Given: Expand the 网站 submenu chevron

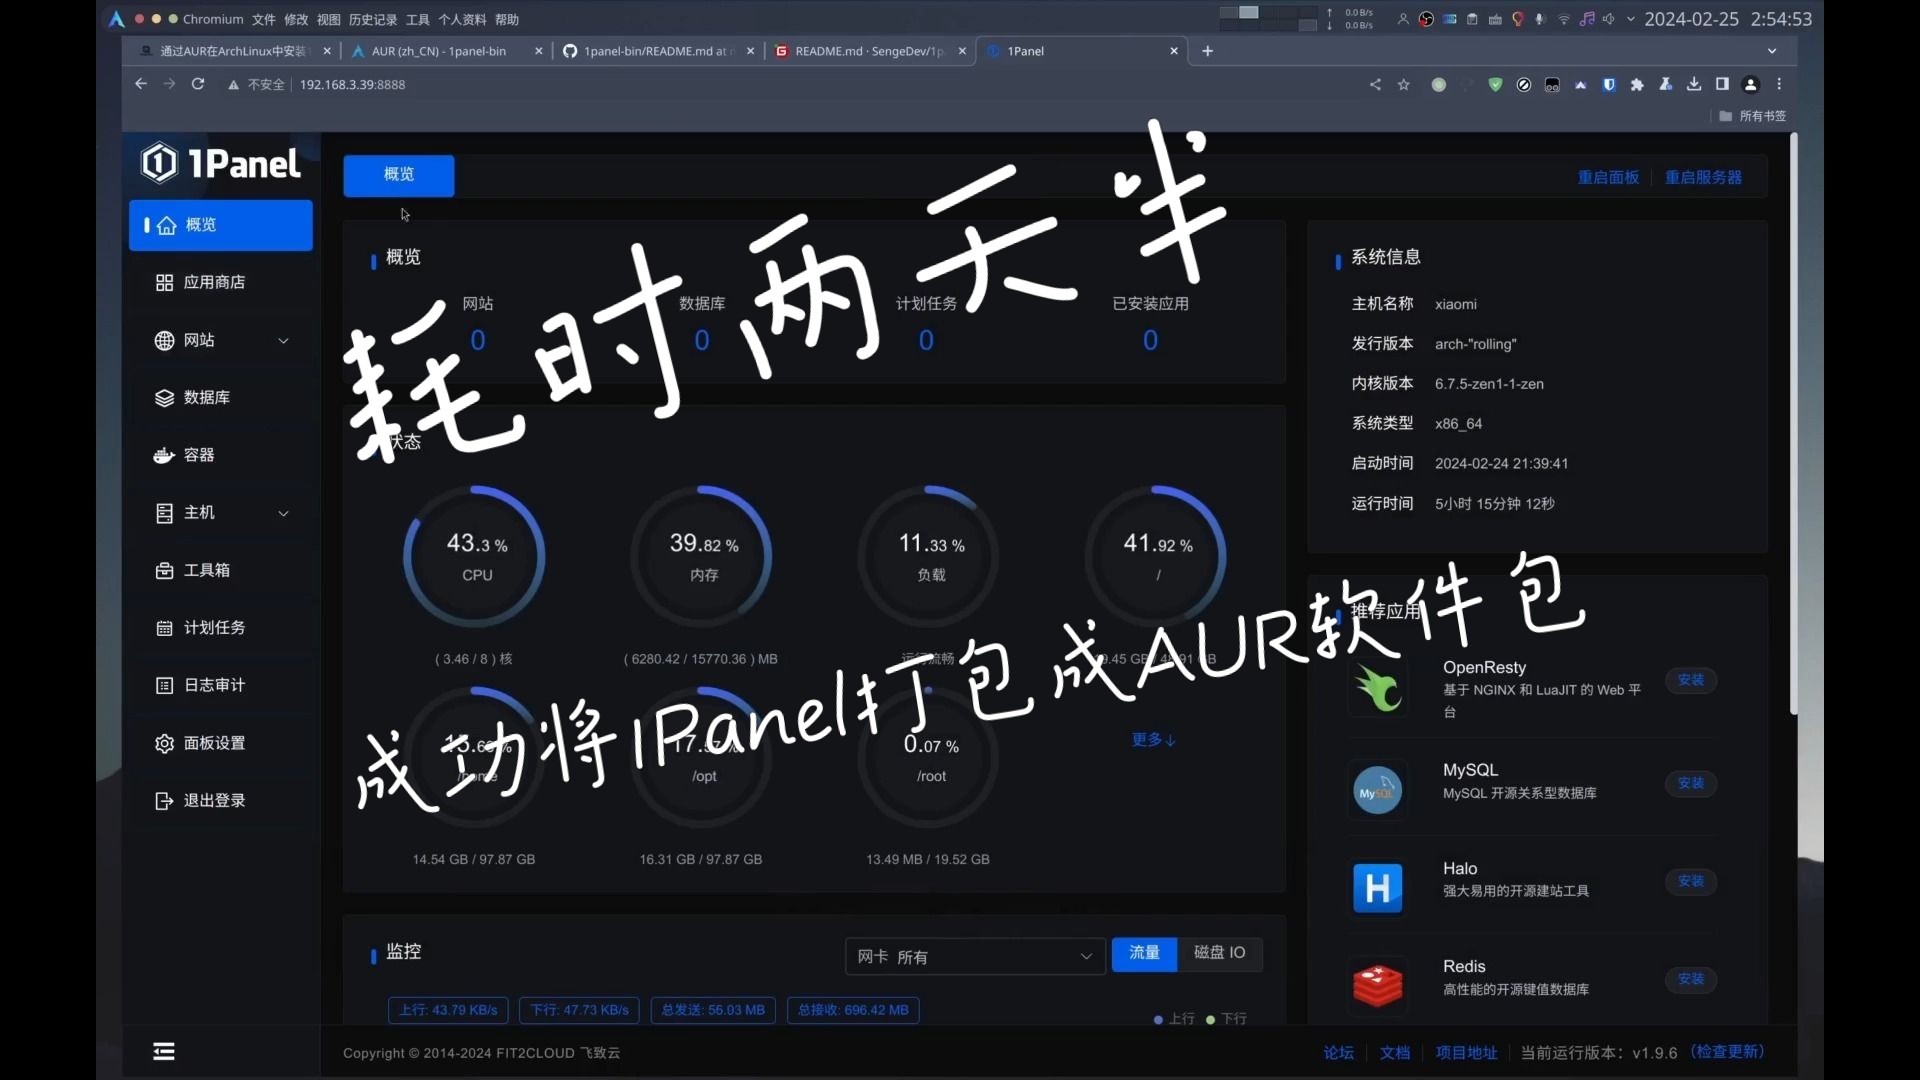Looking at the screenshot, I should [x=284, y=341].
